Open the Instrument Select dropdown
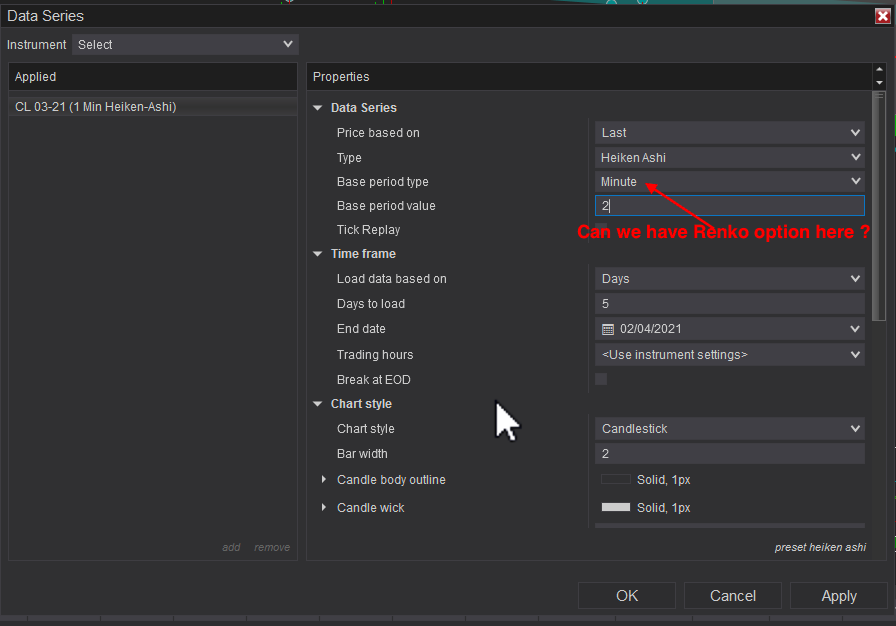 pos(185,45)
